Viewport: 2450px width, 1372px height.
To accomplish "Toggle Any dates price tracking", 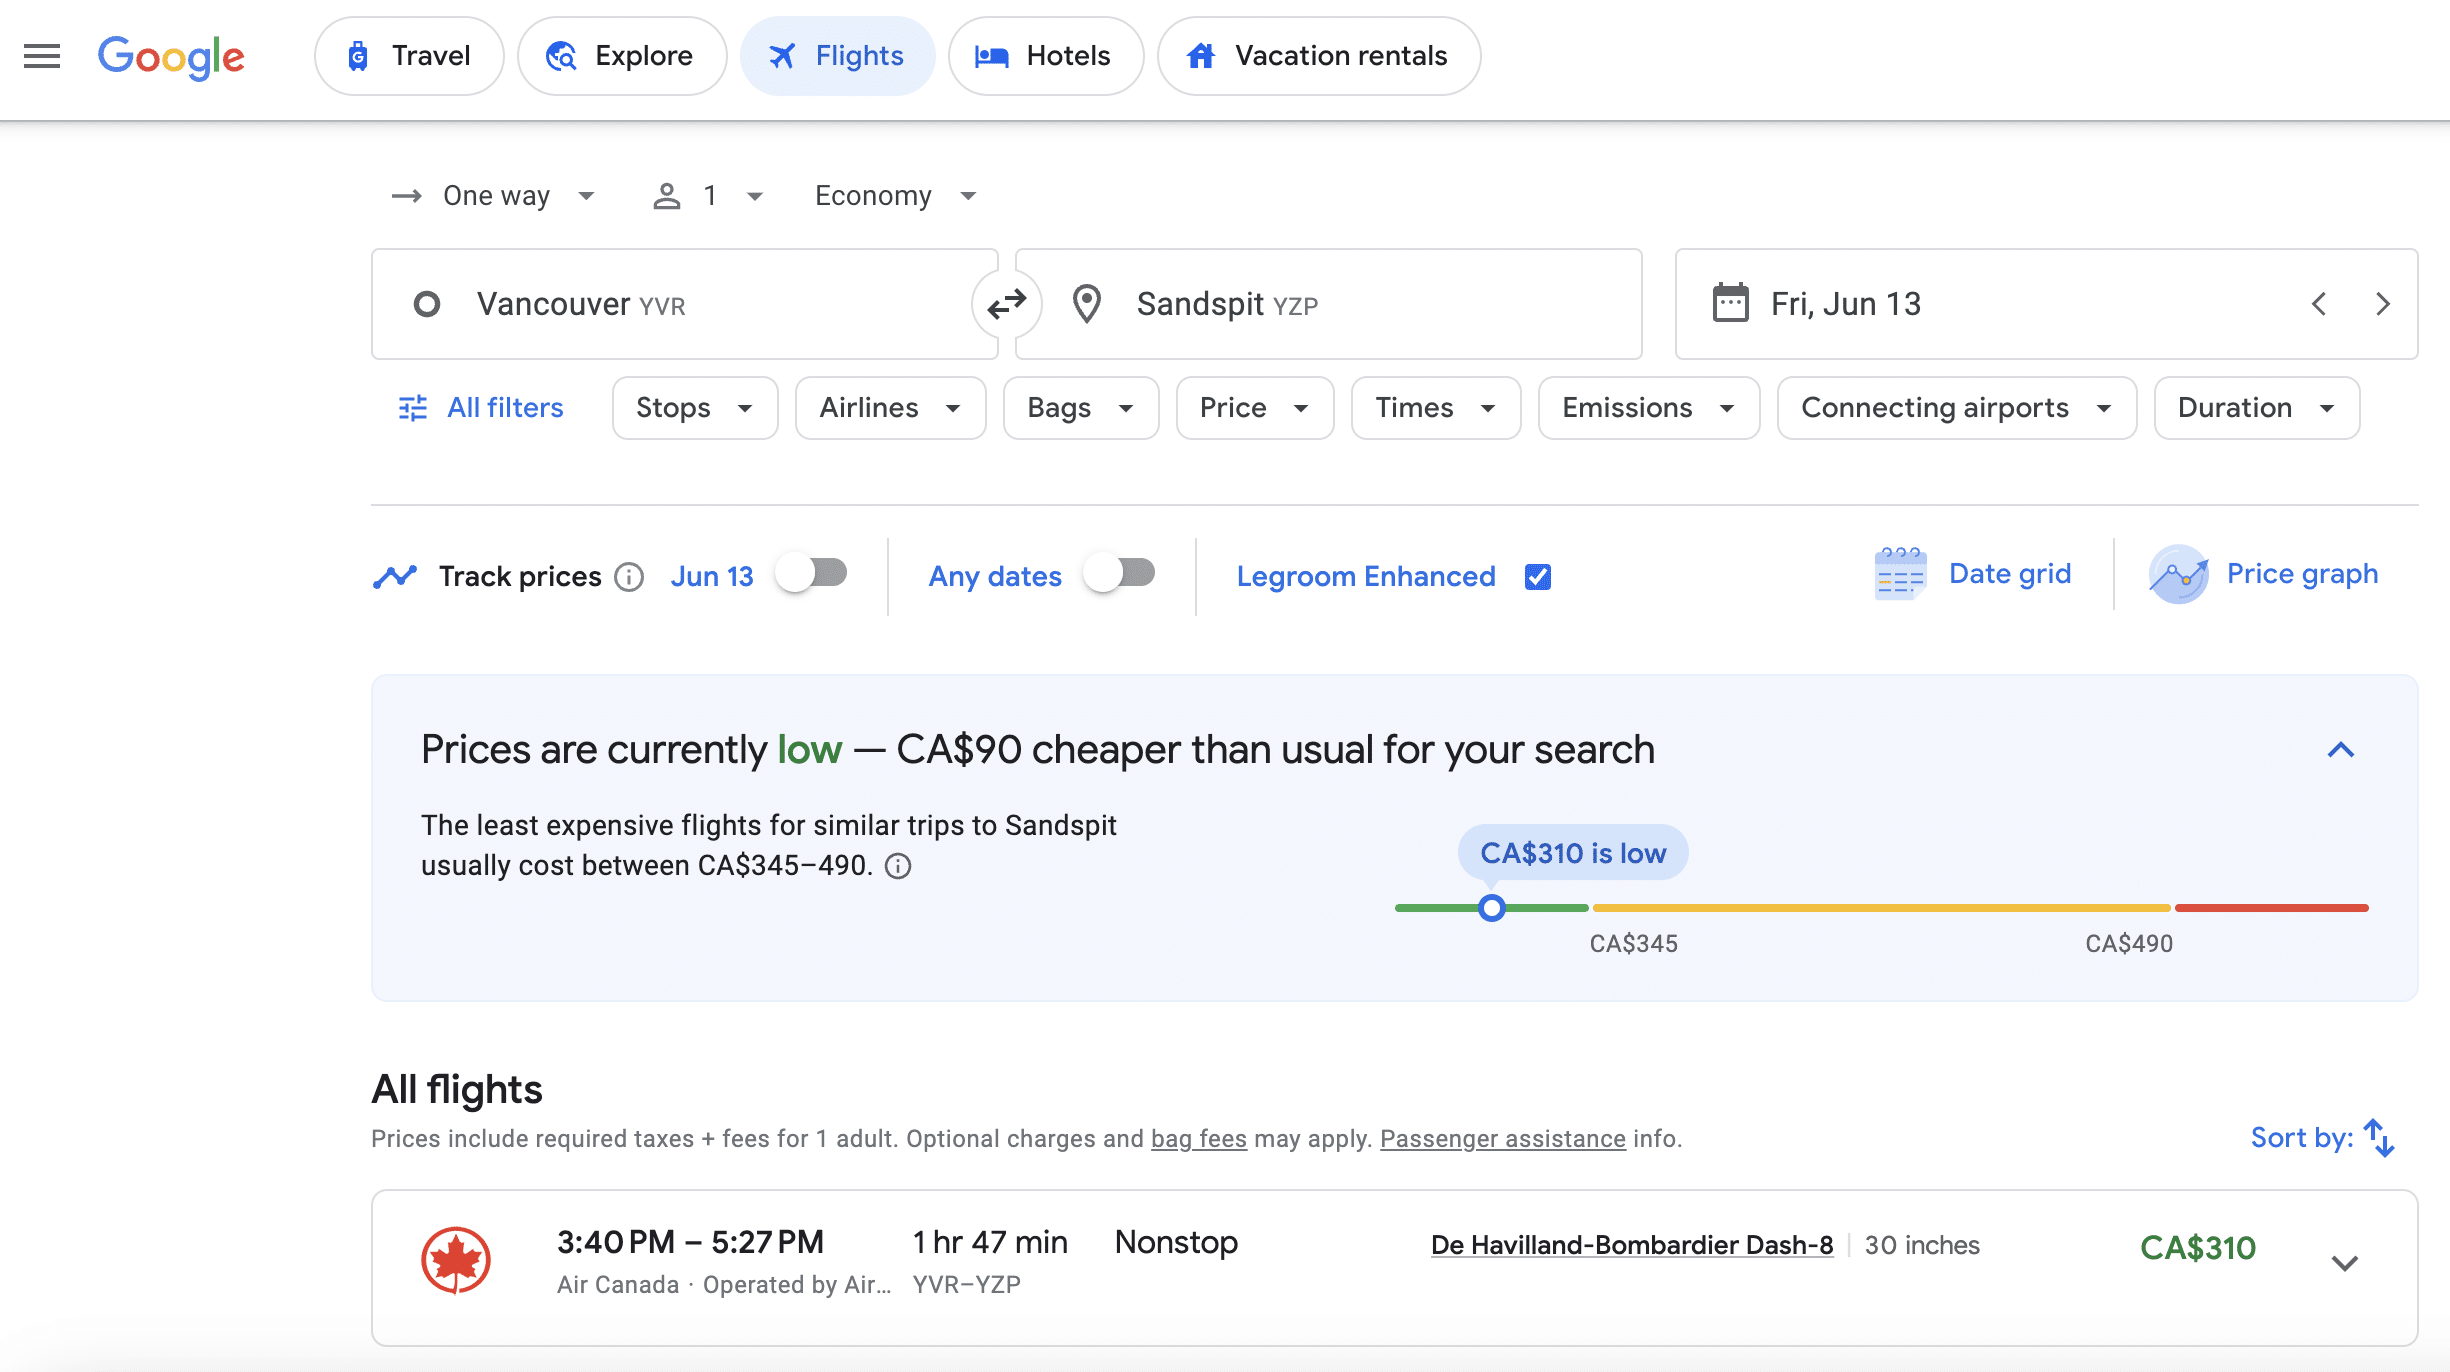I will click(x=1120, y=575).
